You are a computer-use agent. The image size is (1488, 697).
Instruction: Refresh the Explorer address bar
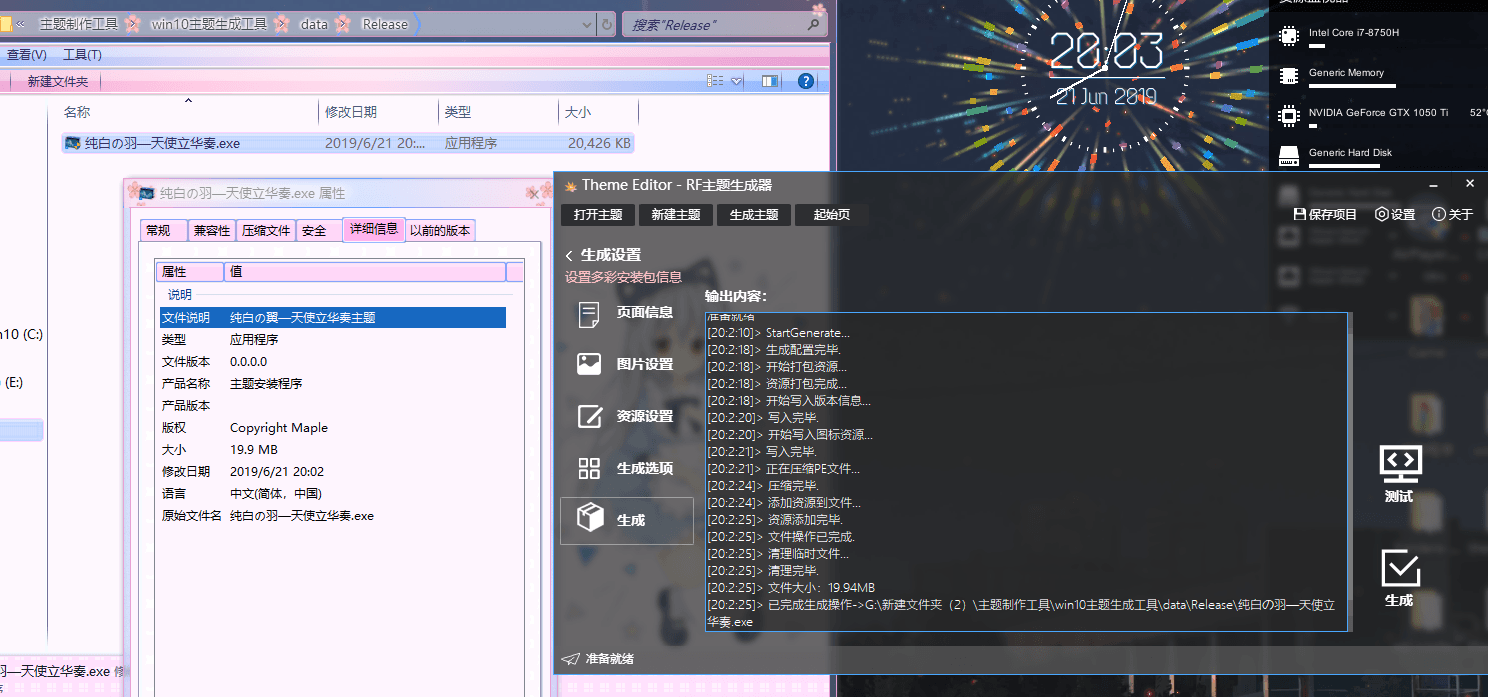[x=607, y=24]
